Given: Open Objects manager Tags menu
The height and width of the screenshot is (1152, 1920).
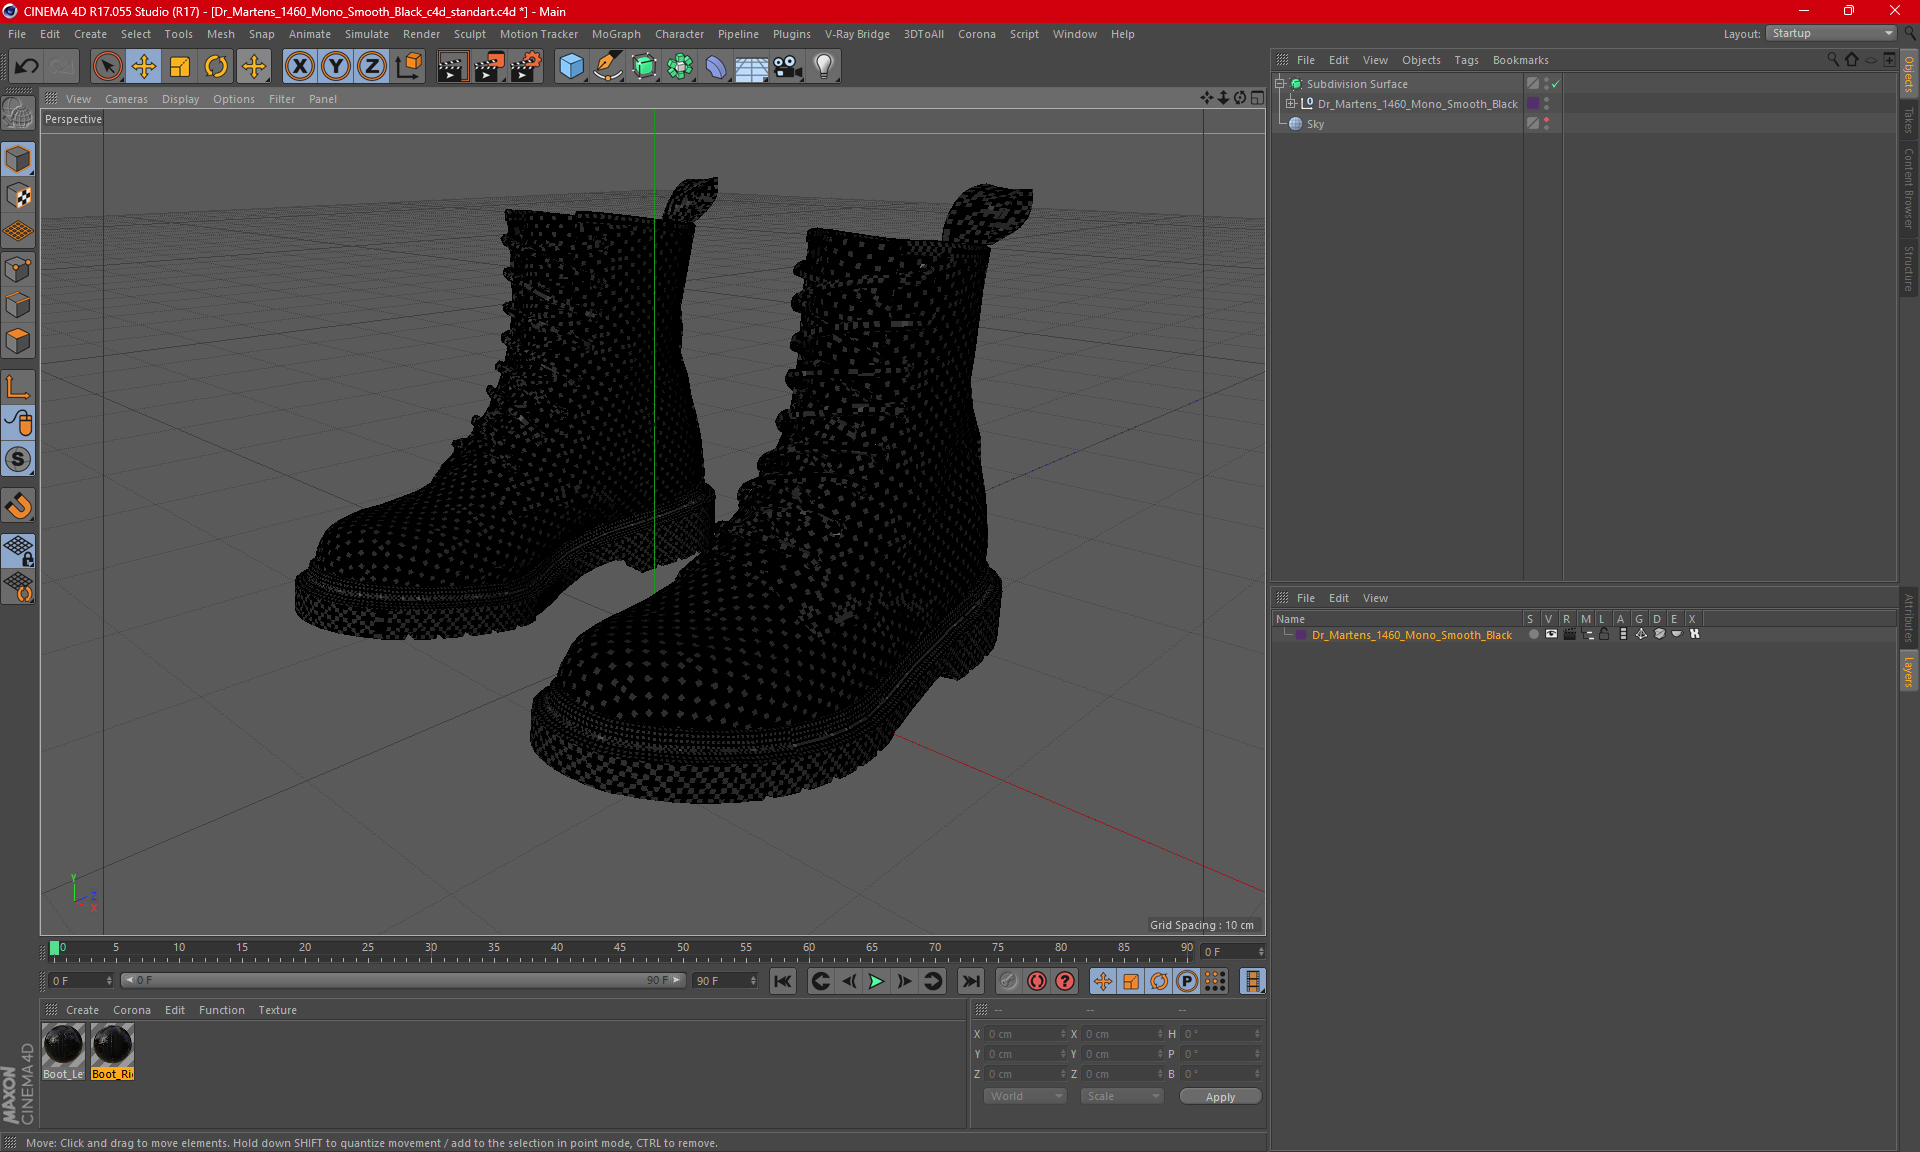Looking at the screenshot, I should 1466,60.
